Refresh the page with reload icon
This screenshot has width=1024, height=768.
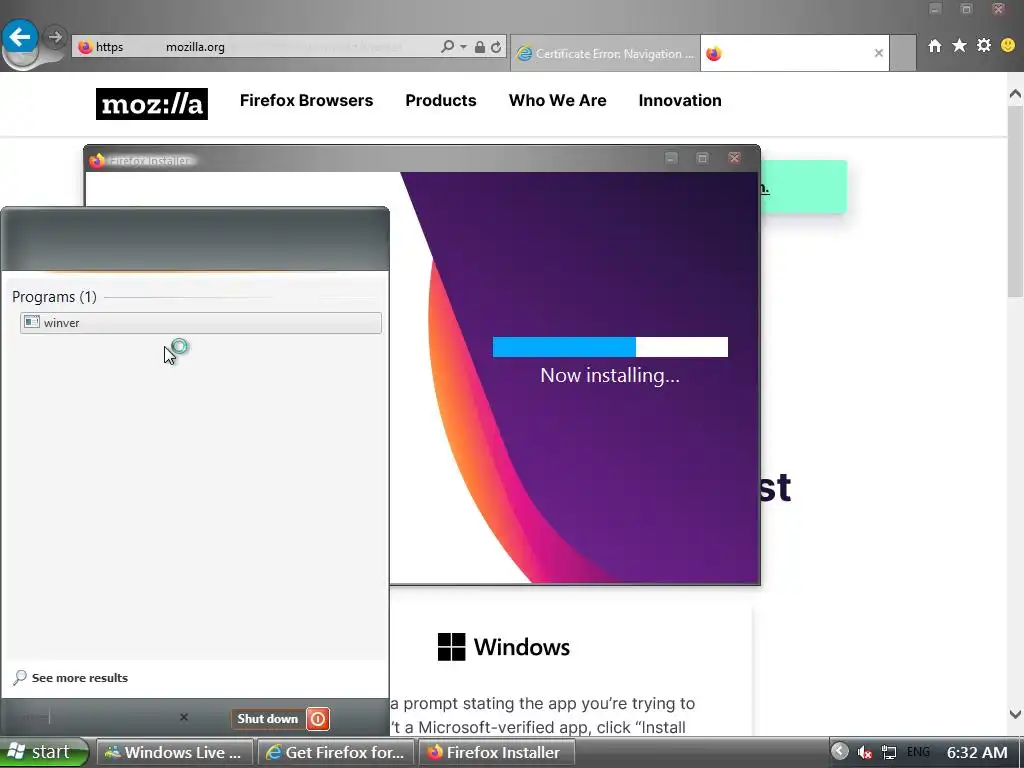point(496,47)
